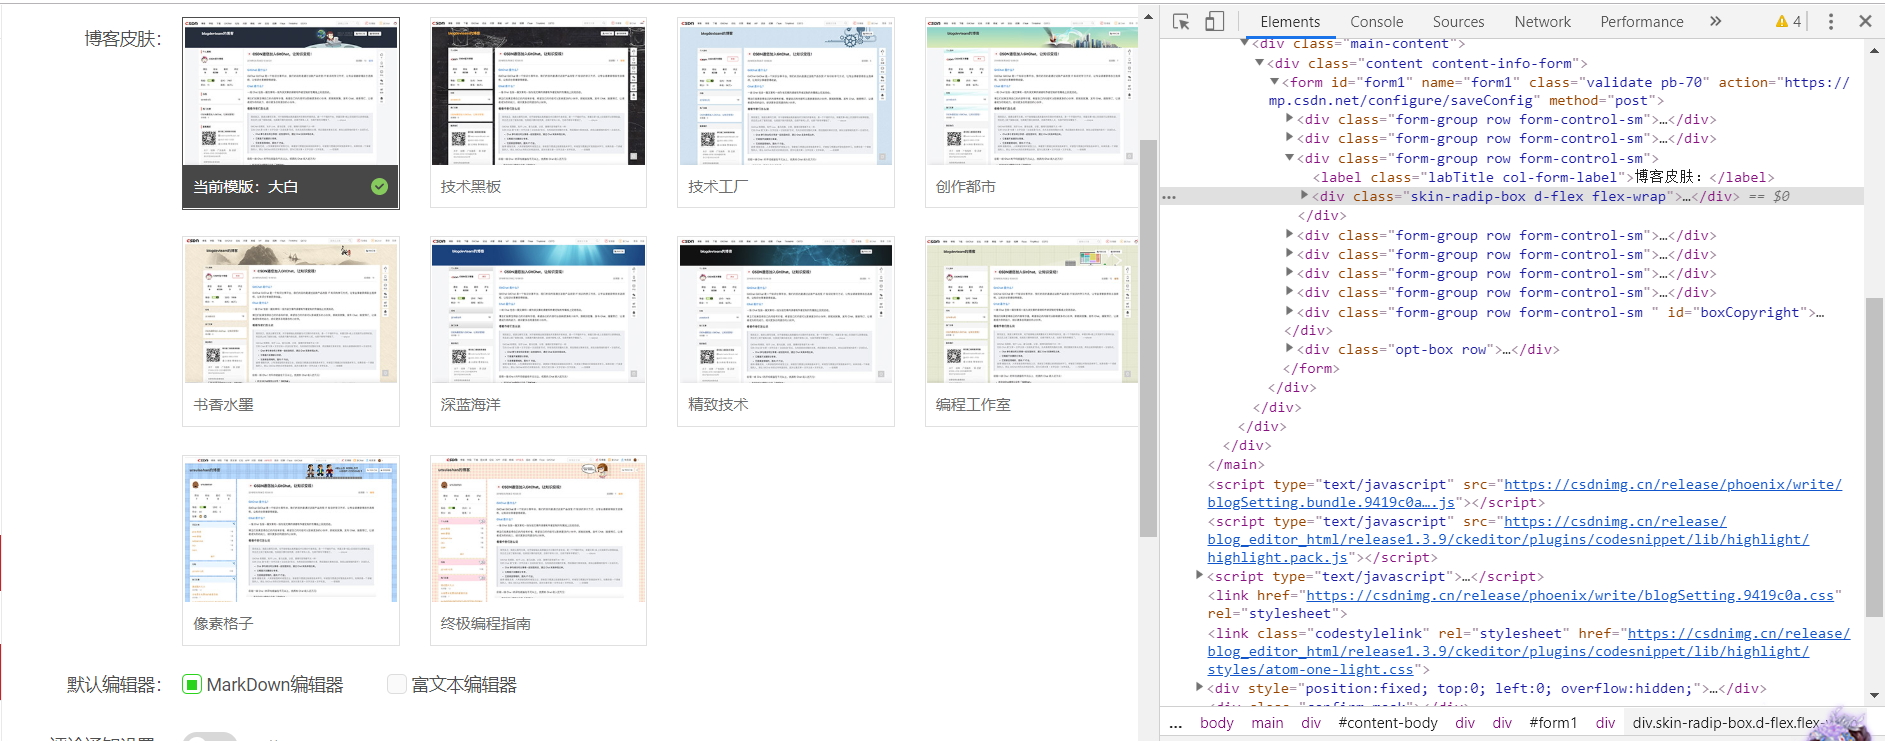This screenshot has width=1885, height=741.
Task: Close the DevTools panel
Action: (x=1865, y=21)
